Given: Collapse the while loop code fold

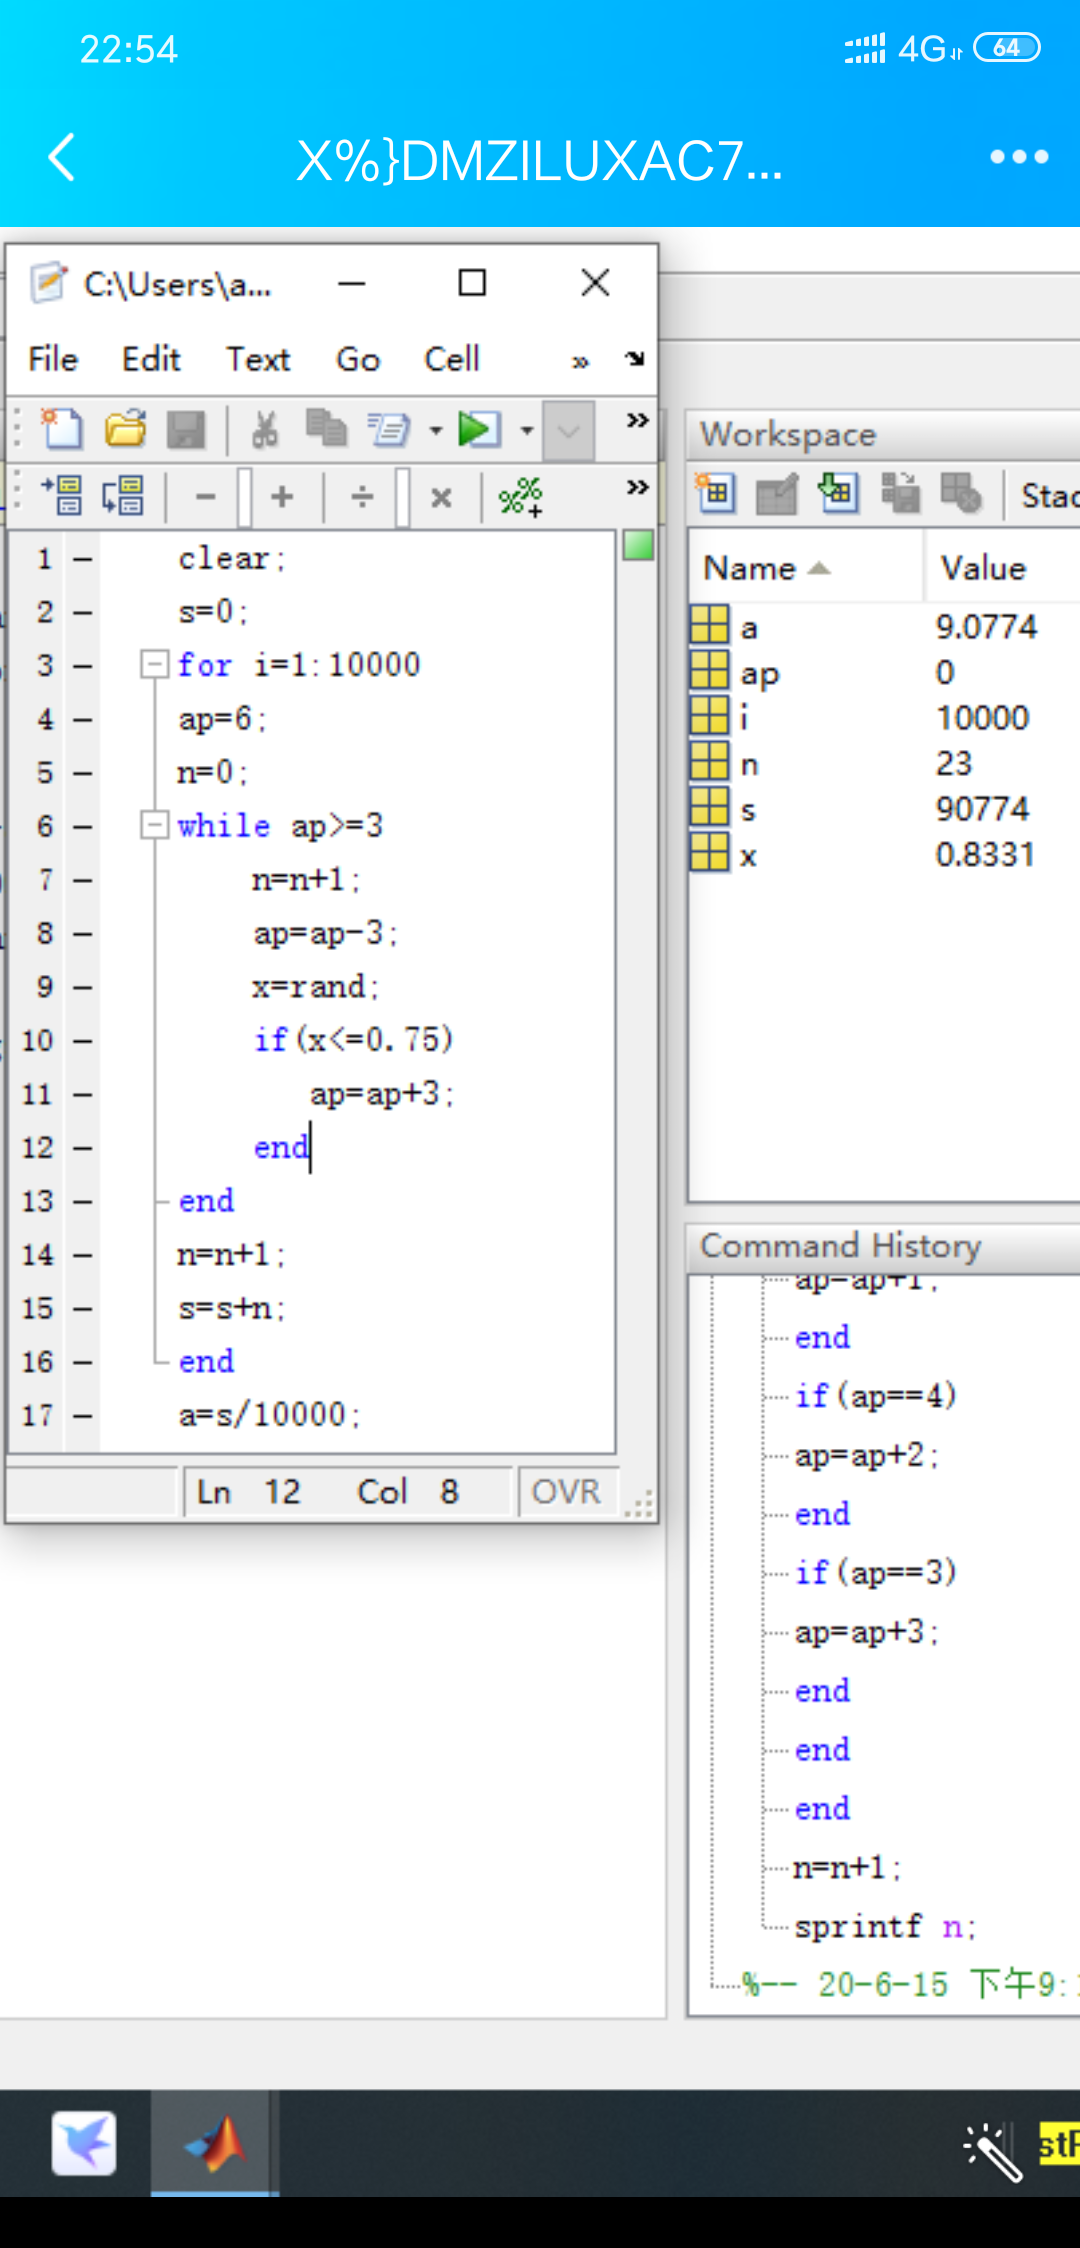Looking at the screenshot, I should (154, 825).
